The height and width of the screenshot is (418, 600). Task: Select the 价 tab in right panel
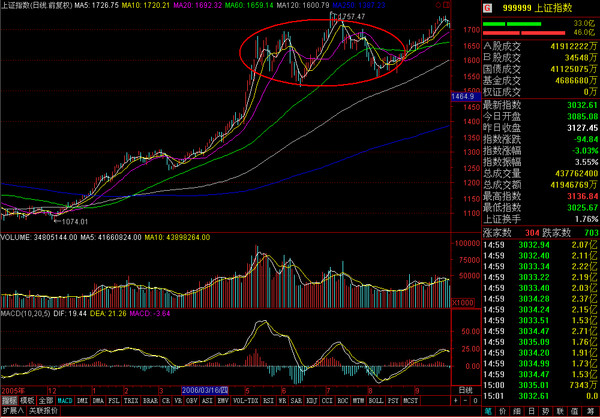(503, 411)
